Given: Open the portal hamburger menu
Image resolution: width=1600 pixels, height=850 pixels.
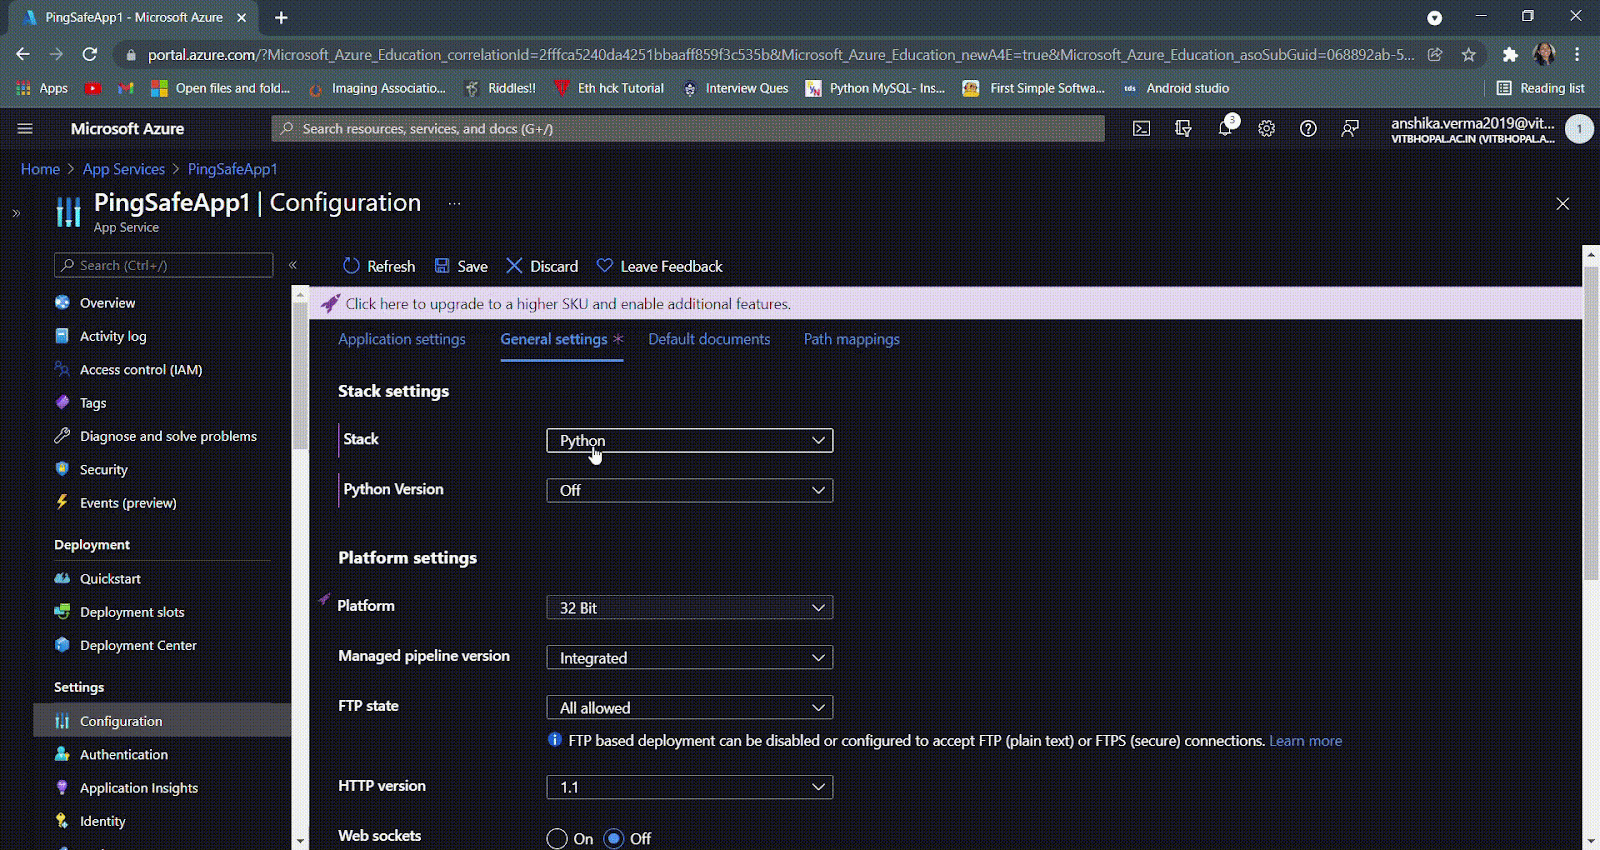Looking at the screenshot, I should click(25, 129).
